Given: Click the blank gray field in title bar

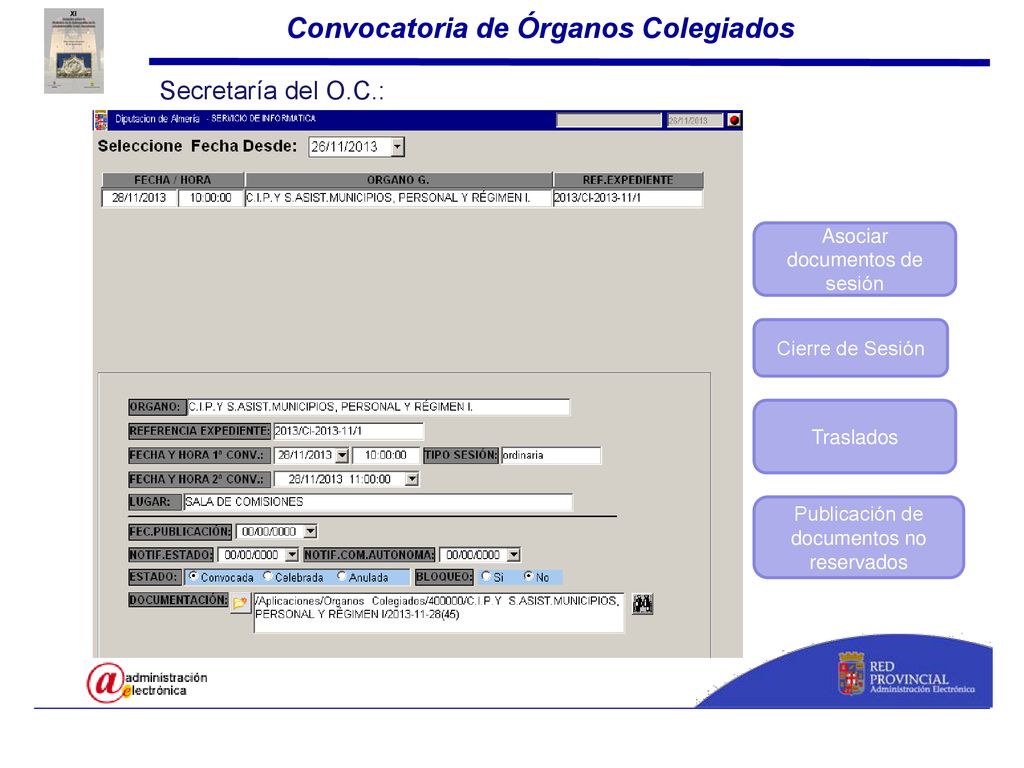Looking at the screenshot, I should [609, 120].
